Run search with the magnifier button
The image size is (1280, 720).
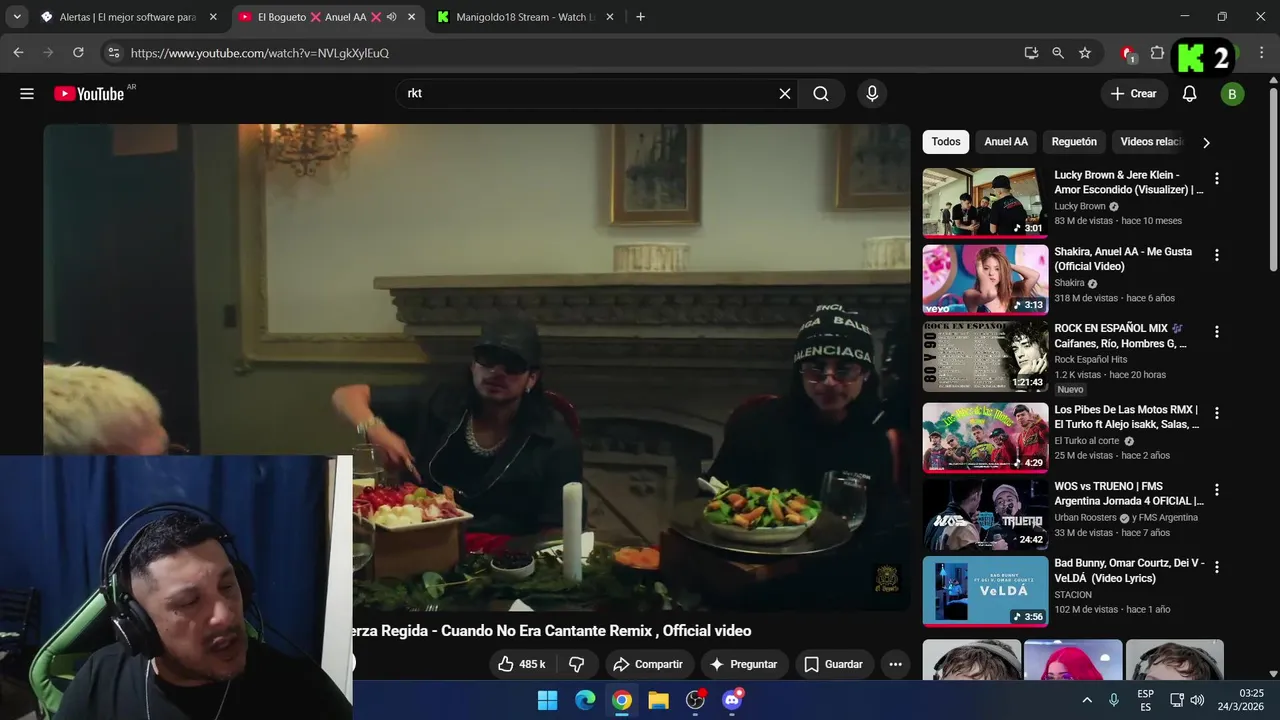[821, 94]
